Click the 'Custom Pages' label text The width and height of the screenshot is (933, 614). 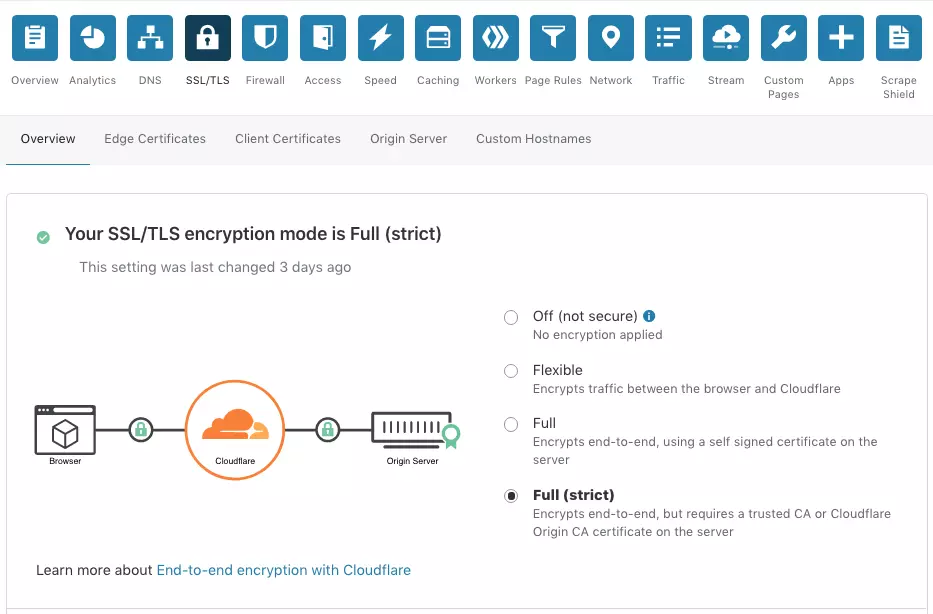point(784,87)
